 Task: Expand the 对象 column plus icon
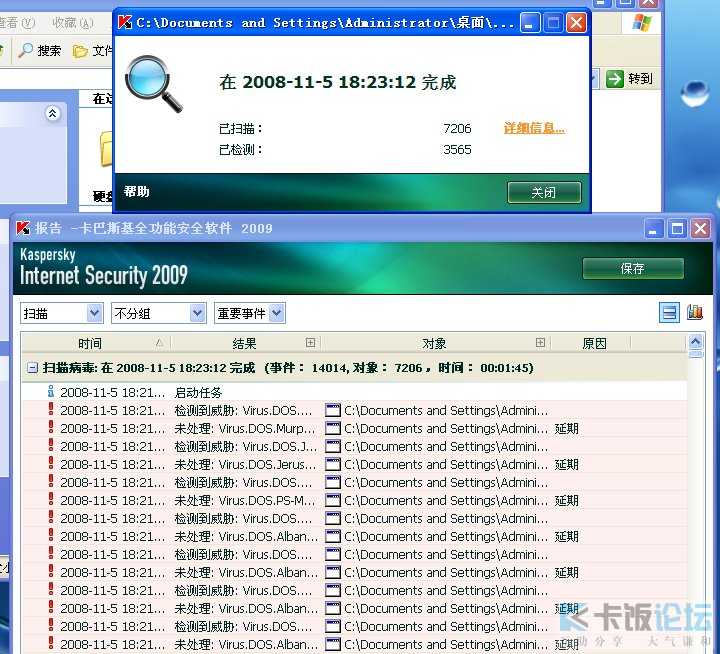pyautogui.click(x=540, y=343)
